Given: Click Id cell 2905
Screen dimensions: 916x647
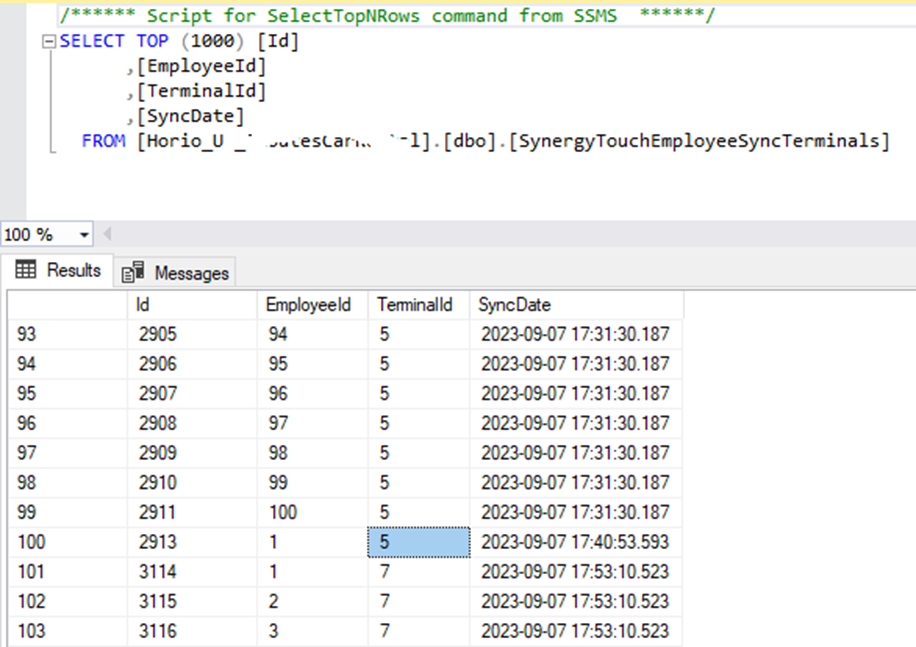Looking at the screenshot, I should coord(192,335).
